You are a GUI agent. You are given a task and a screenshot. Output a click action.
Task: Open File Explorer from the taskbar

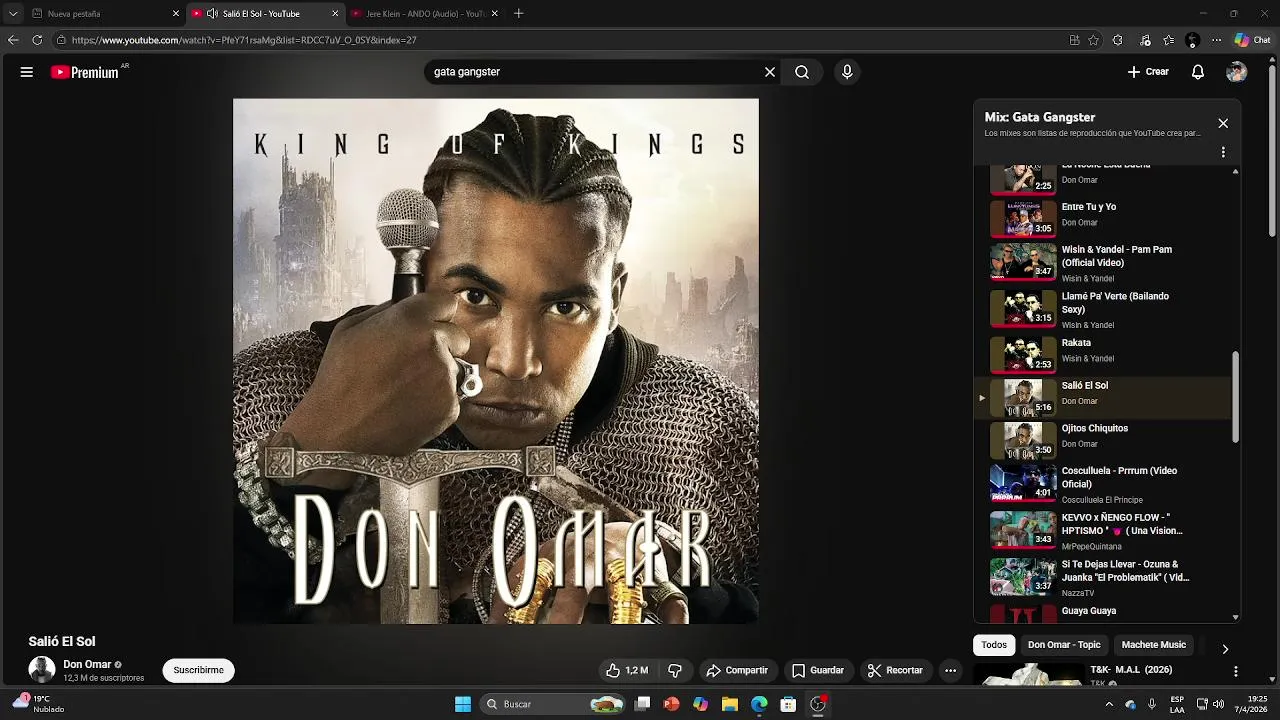(x=730, y=704)
